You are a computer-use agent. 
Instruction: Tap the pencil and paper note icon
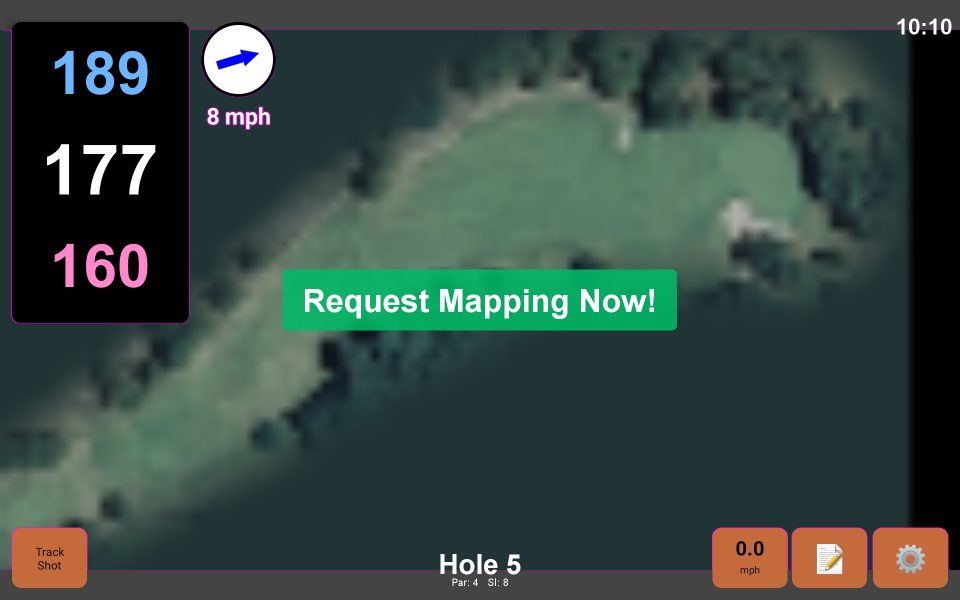[827, 558]
